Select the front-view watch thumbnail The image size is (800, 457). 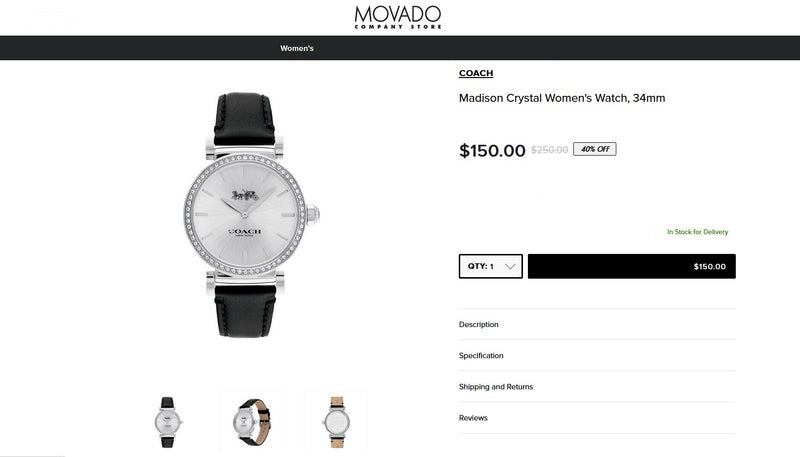pos(168,422)
